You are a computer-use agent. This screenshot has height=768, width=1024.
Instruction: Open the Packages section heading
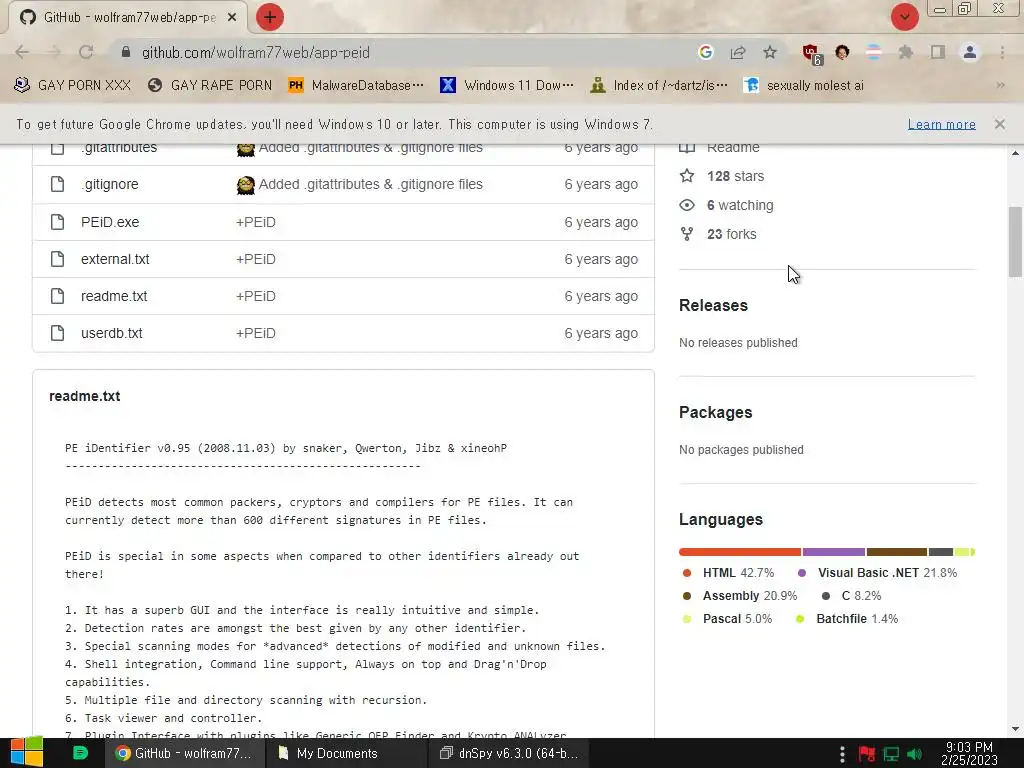[x=716, y=412]
